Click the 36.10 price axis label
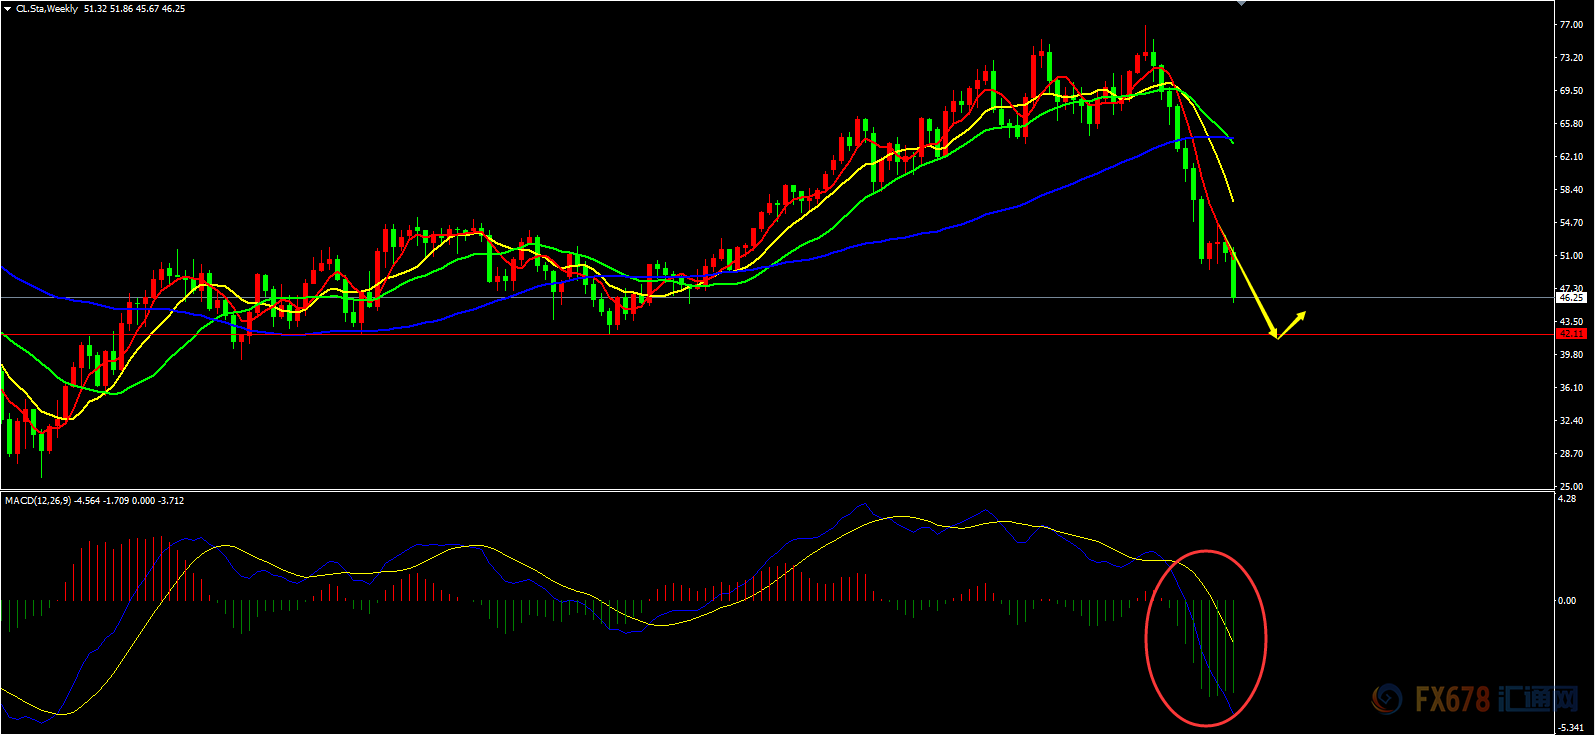The height and width of the screenshot is (735, 1596). coord(1571,388)
